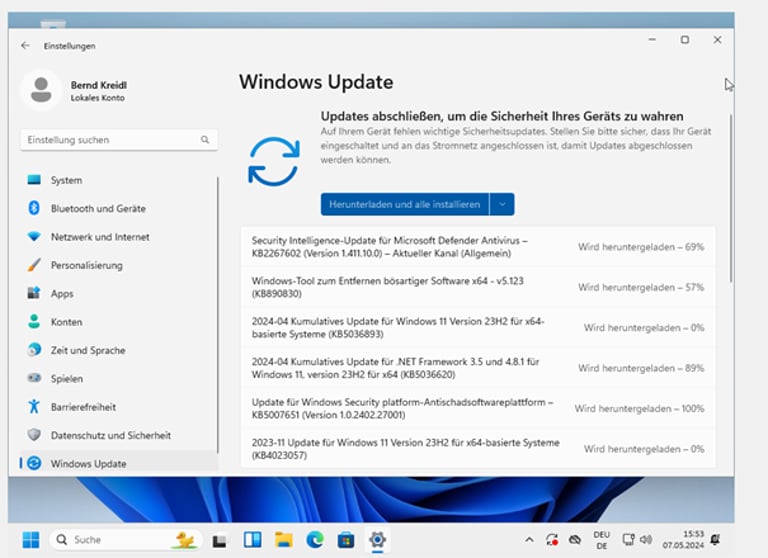Click the network tray icon
768x558 pixels.
point(628,539)
